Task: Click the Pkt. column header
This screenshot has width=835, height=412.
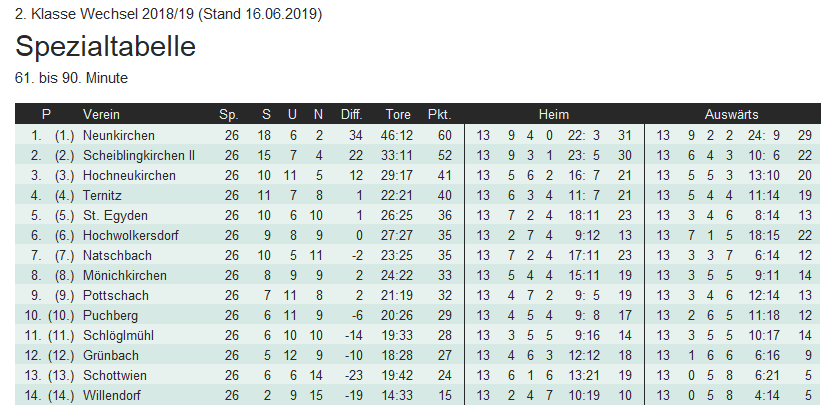Action: tap(439, 114)
